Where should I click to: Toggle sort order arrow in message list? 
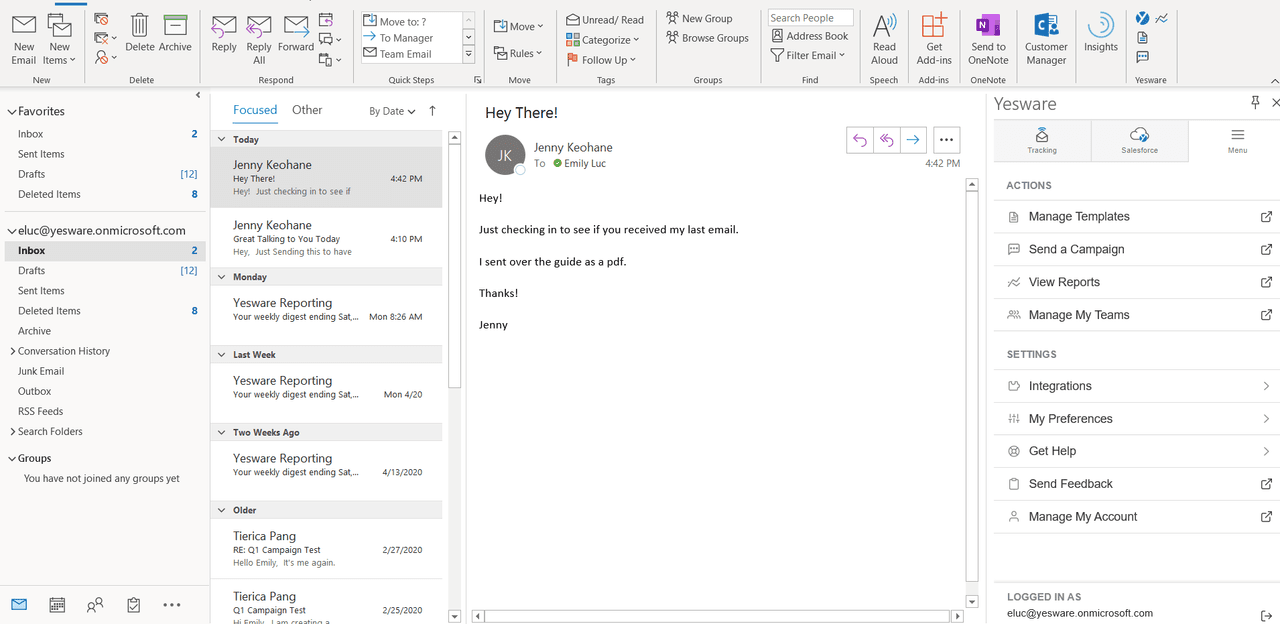tap(432, 111)
